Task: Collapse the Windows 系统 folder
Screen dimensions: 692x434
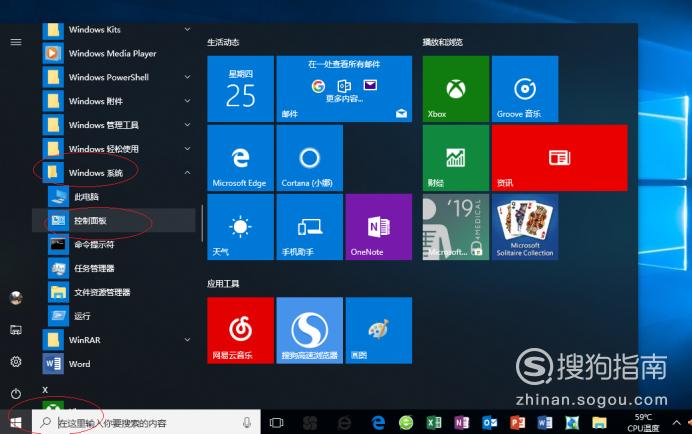Action: point(114,173)
